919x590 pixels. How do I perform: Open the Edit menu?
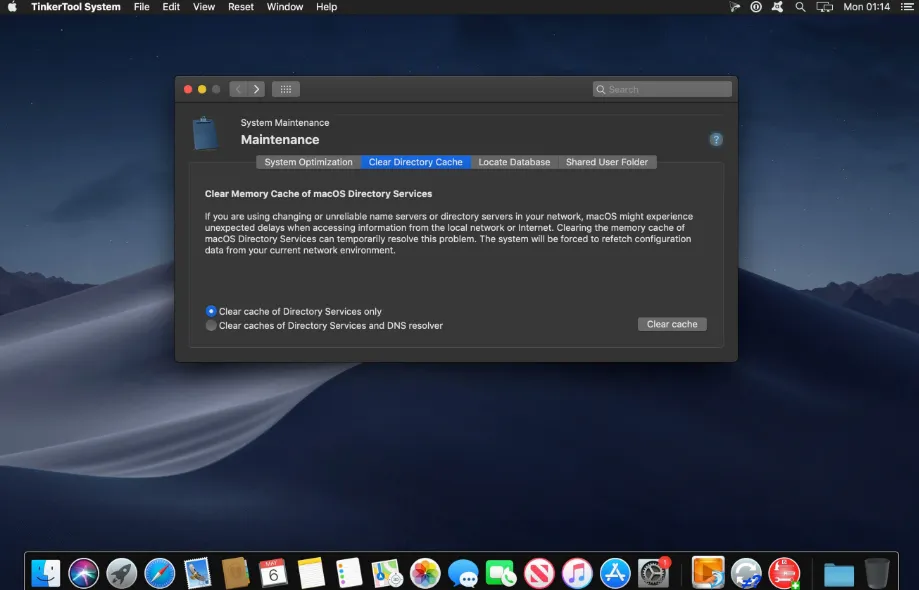pyautogui.click(x=171, y=7)
